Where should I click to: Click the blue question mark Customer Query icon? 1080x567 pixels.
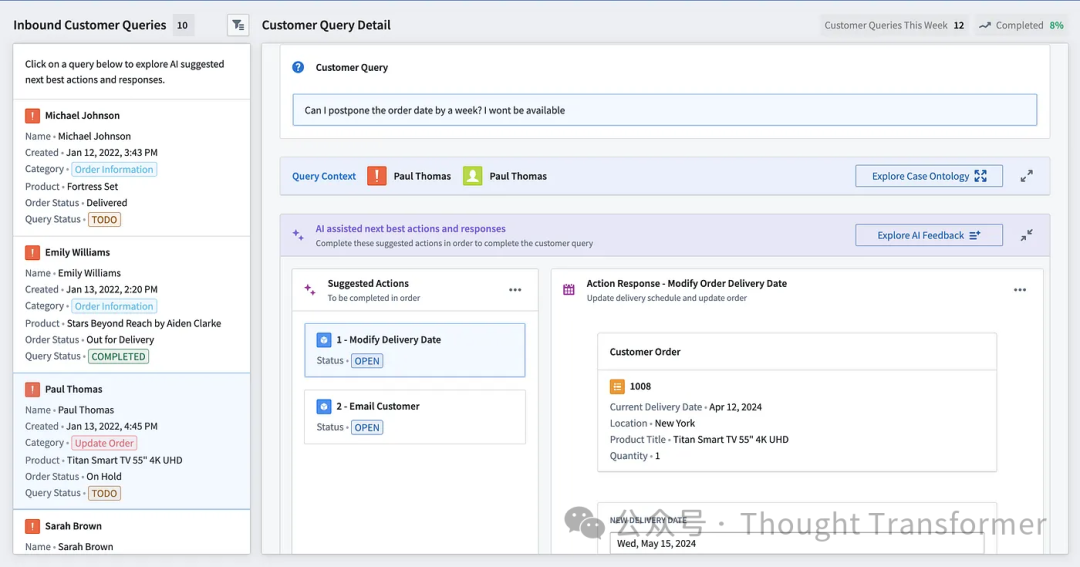pyautogui.click(x=298, y=68)
